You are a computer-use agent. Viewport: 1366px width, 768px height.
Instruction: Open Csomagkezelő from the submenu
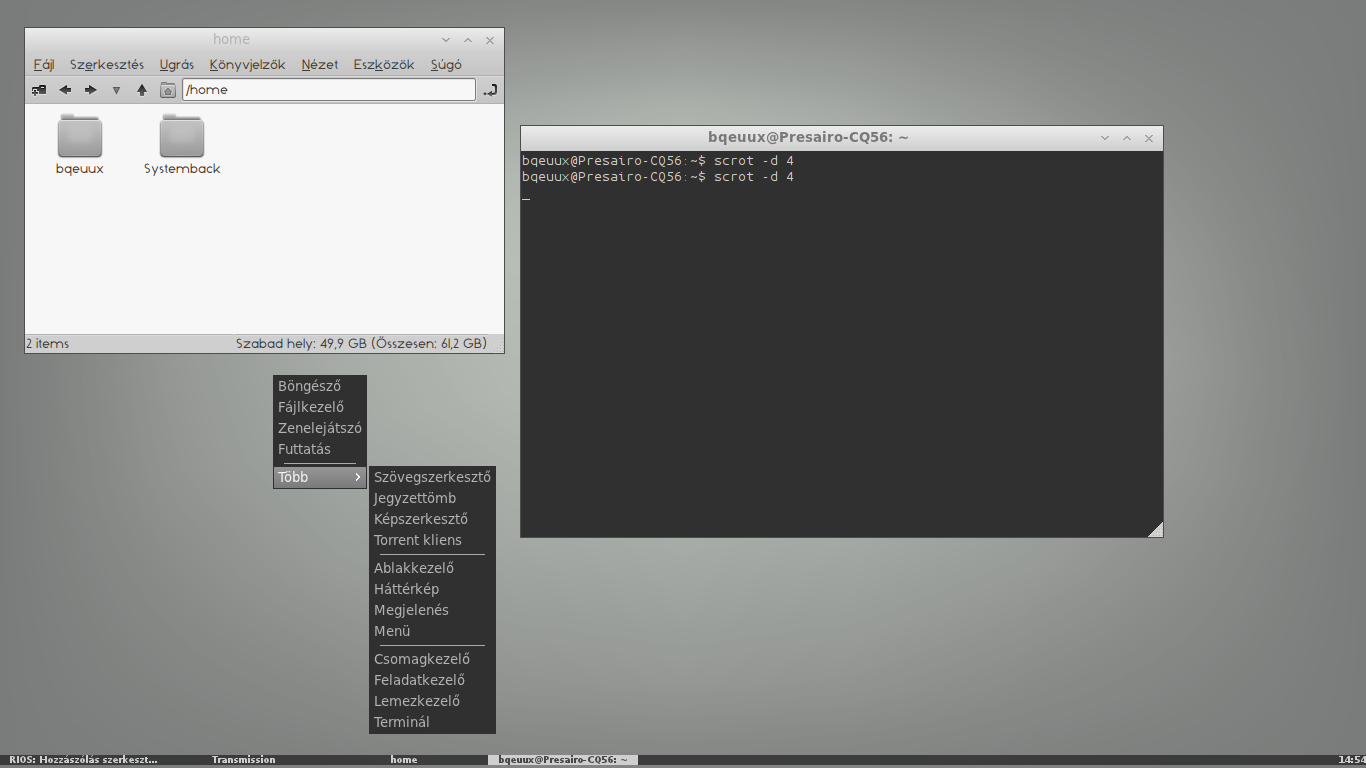pyautogui.click(x=432, y=659)
